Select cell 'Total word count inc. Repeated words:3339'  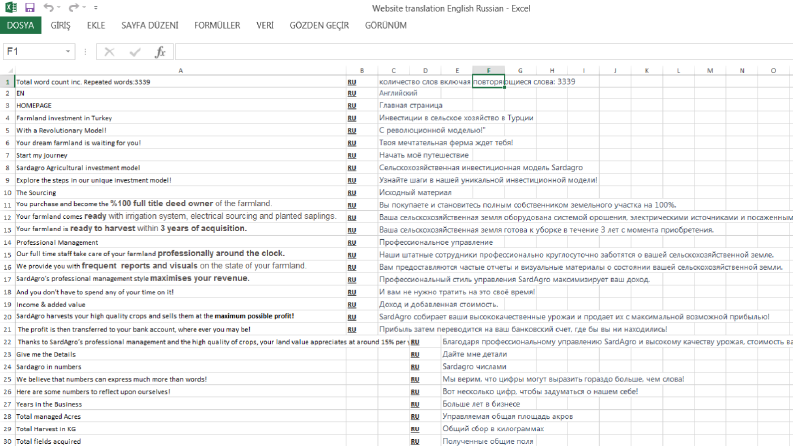click(181, 81)
